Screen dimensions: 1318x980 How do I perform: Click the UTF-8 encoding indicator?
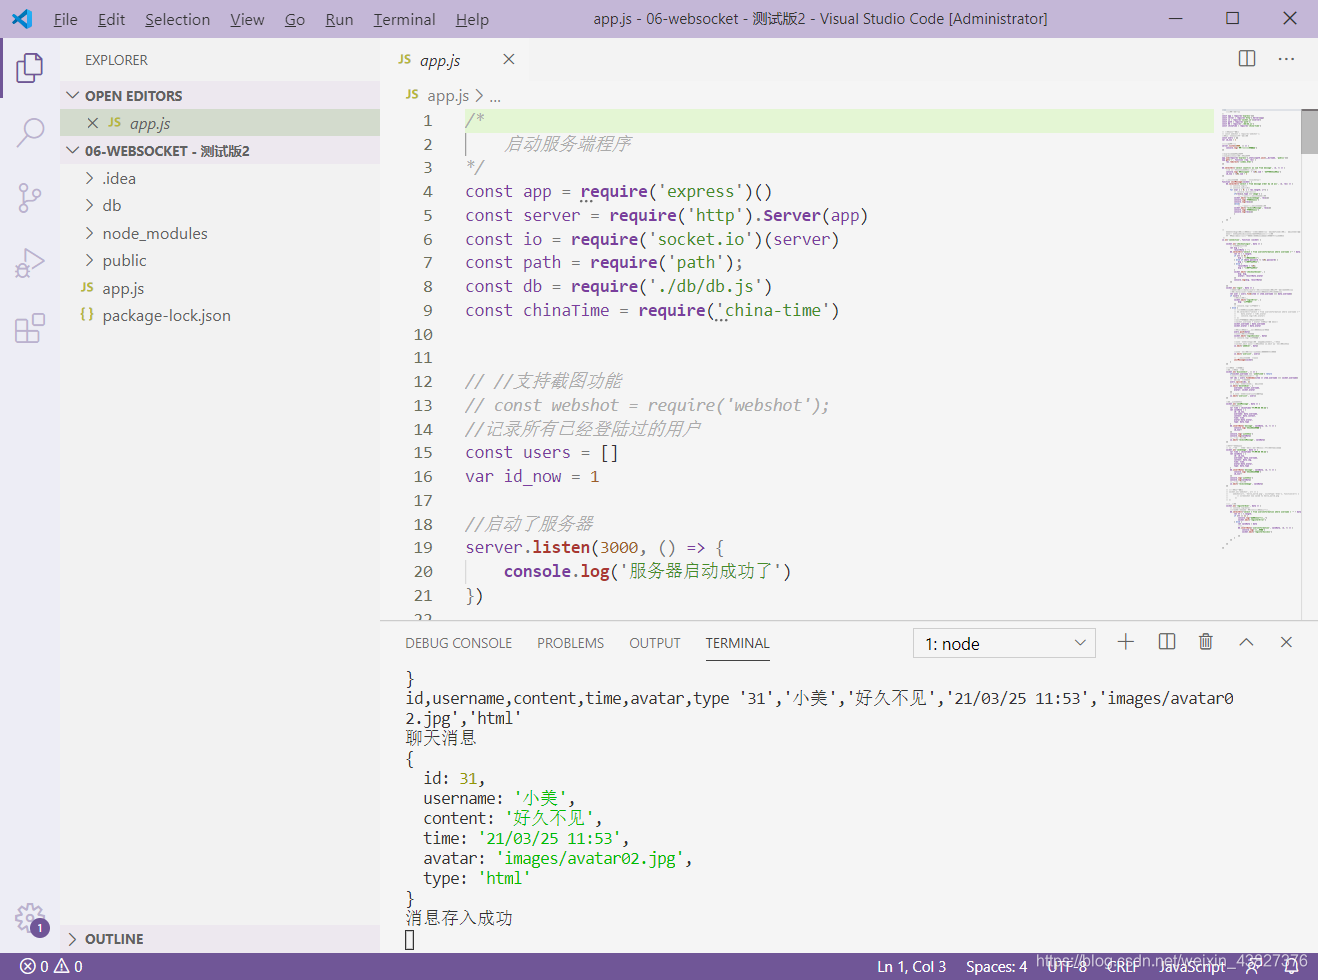pyautogui.click(x=1067, y=967)
